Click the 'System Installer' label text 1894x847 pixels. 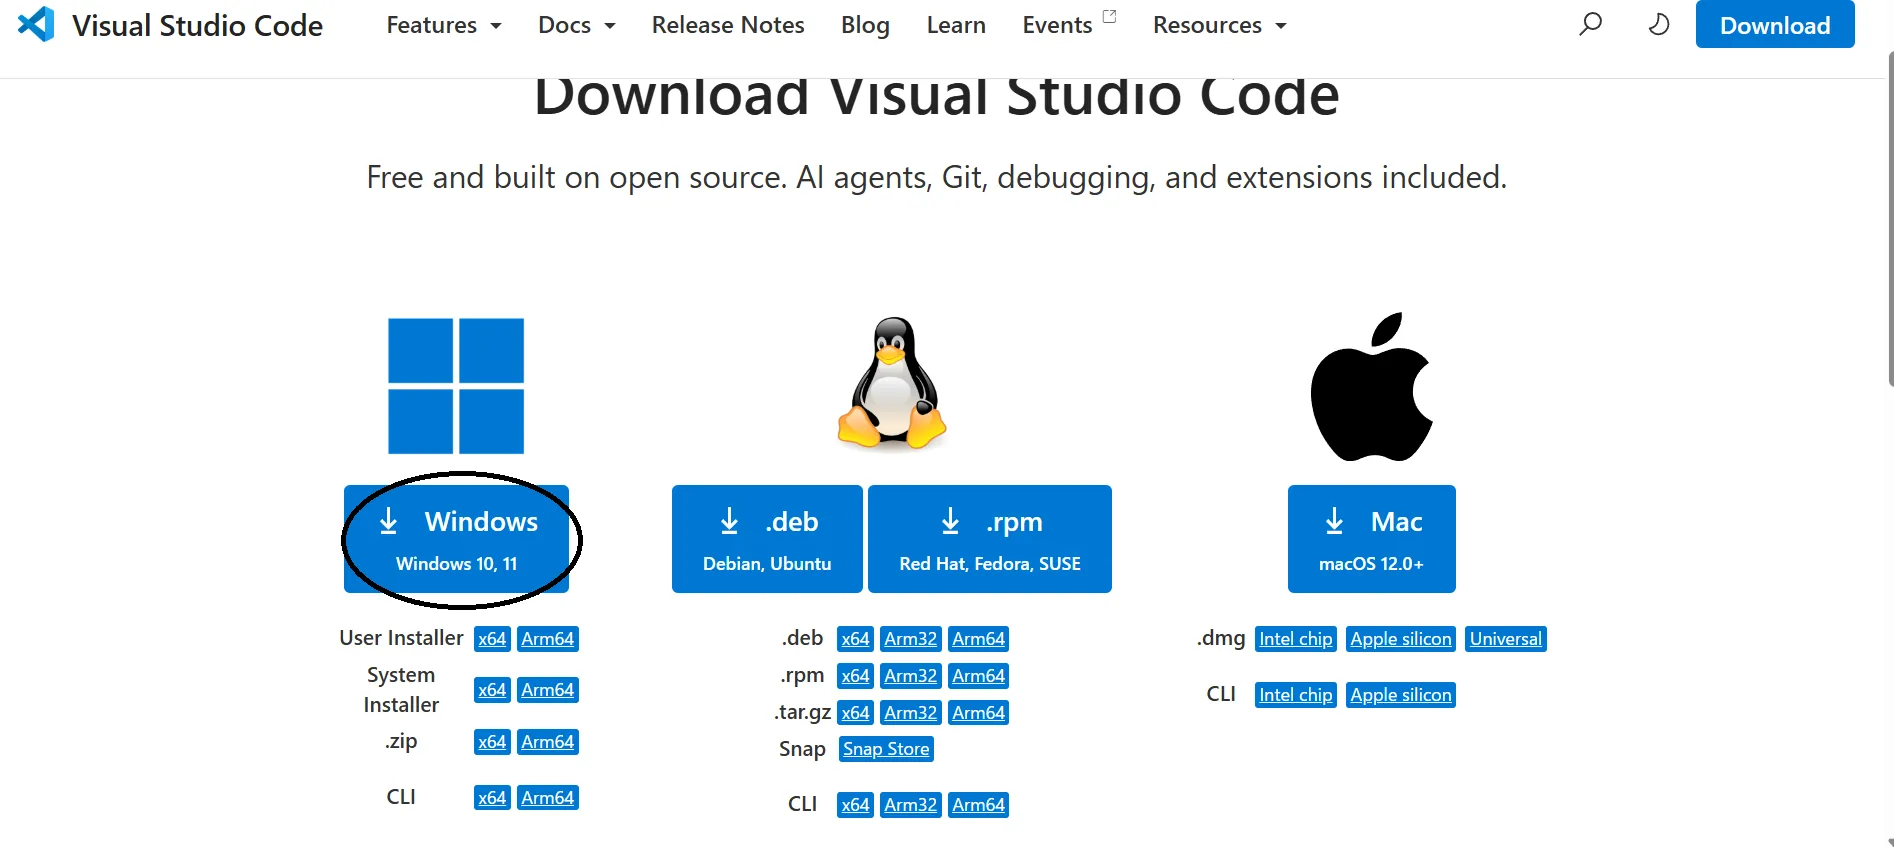pyautogui.click(x=401, y=690)
